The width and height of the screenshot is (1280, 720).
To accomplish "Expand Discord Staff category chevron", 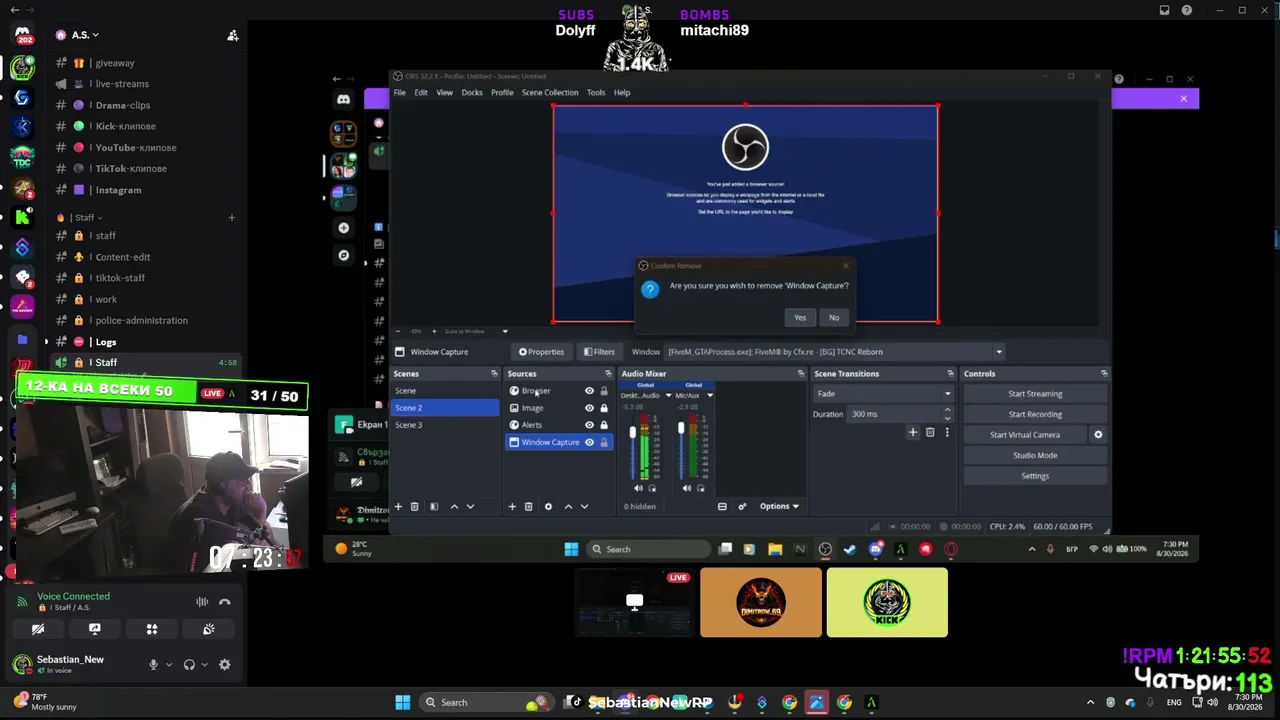I will coord(99,217).
